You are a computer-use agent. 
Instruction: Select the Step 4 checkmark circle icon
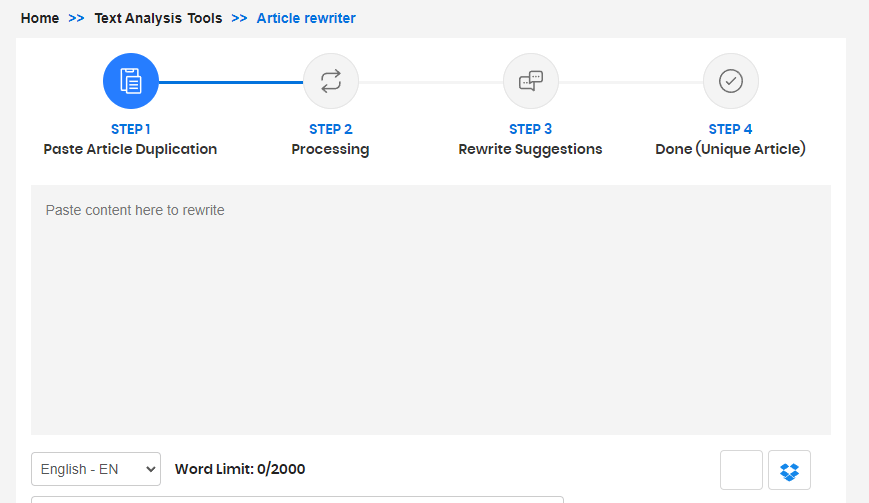pos(731,81)
